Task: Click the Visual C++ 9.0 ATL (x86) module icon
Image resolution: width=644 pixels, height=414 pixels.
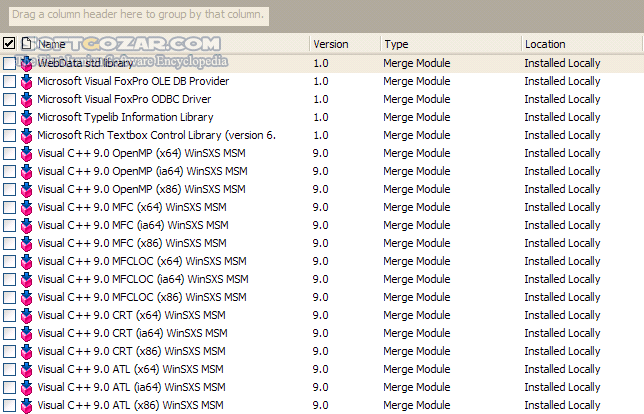Action: coord(27,405)
